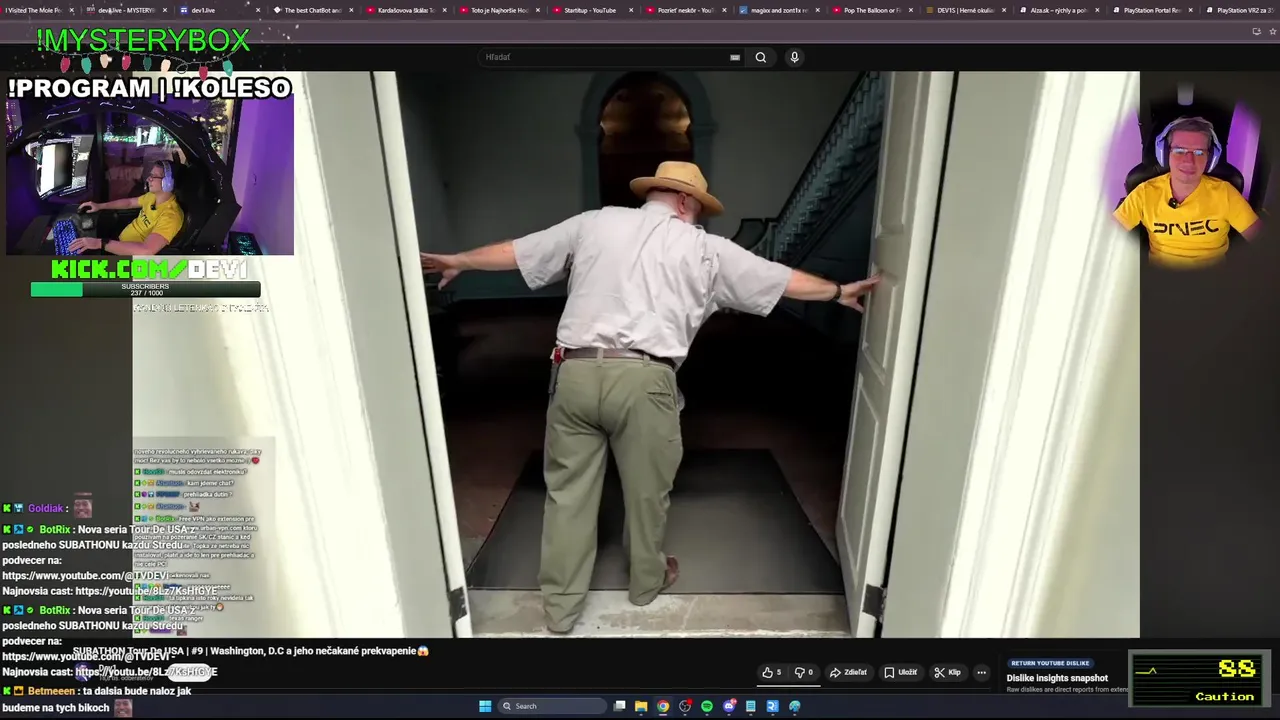Launch File Explorer from taskbar

point(642,706)
